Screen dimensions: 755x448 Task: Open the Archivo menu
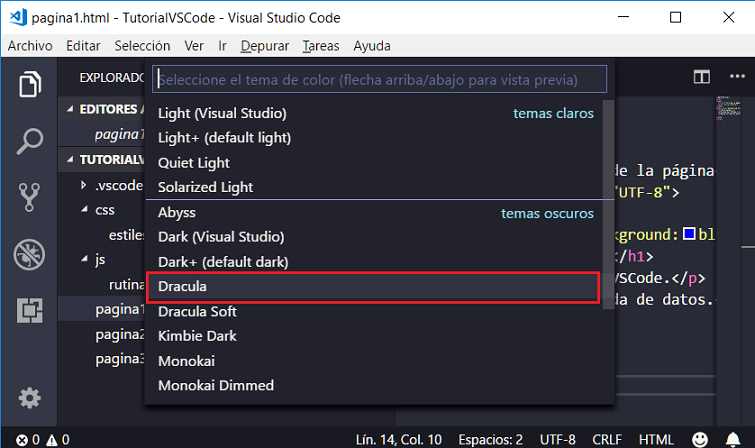[x=30, y=46]
